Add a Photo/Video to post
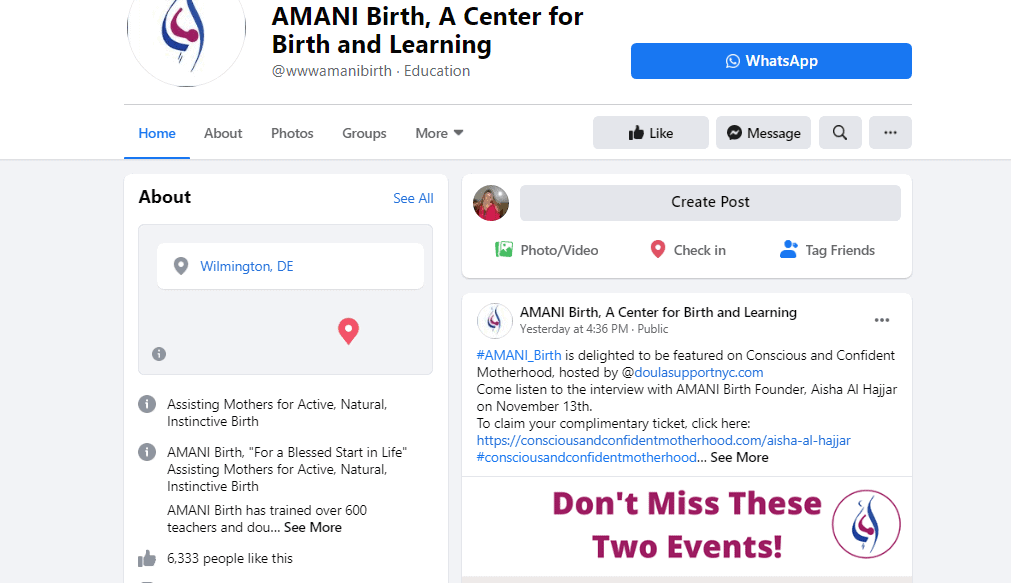This screenshot has height=583, width=1011. coord(546,250)
